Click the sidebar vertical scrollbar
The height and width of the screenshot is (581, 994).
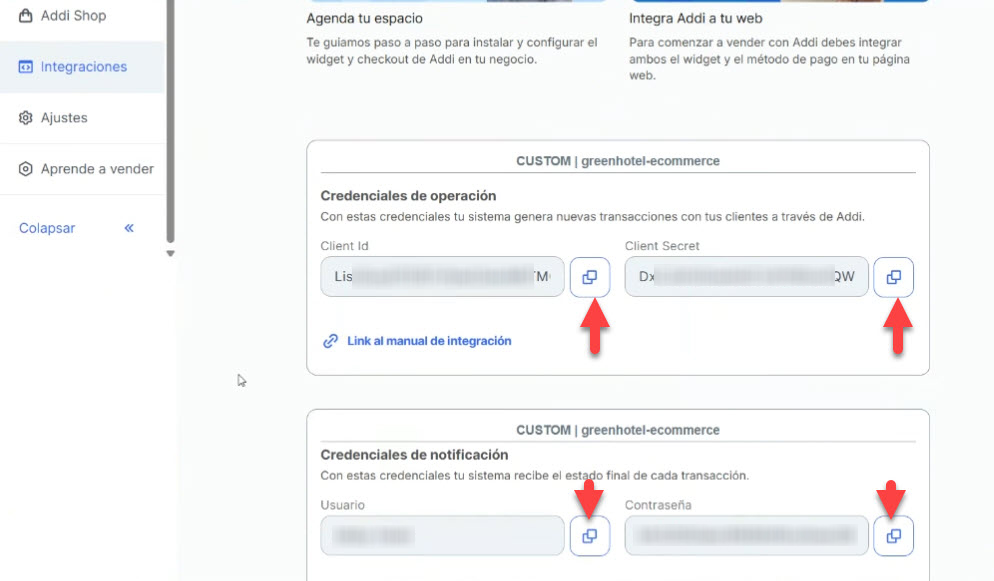pyautogui.click(x=170, y=120)
